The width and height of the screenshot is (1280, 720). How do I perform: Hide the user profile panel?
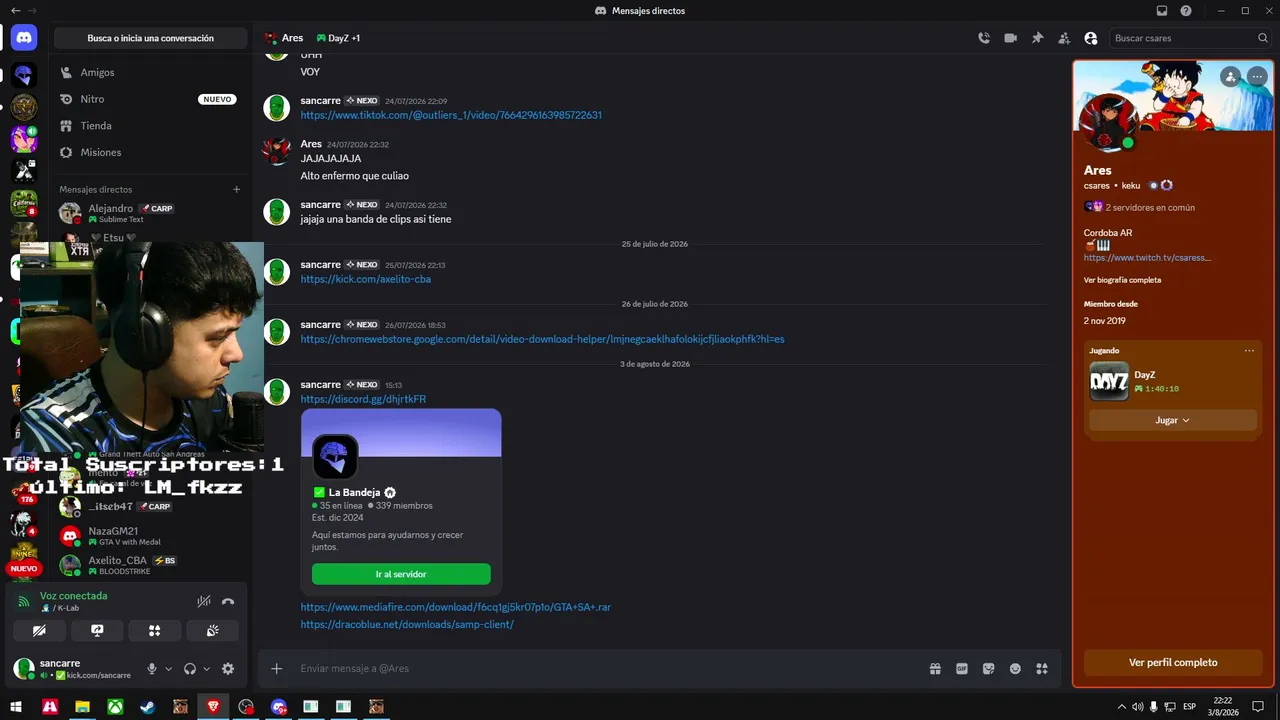pyautogui.click(x=1091, y=38)
